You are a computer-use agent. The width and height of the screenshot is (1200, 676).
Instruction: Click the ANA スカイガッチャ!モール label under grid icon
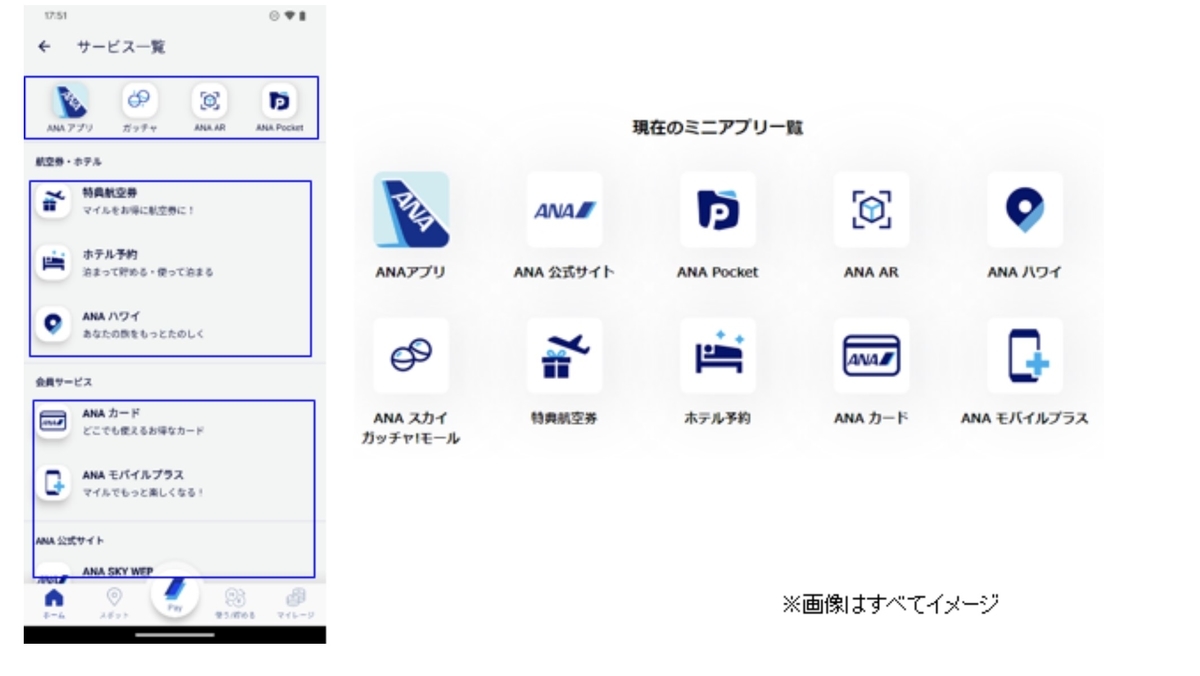411,428
